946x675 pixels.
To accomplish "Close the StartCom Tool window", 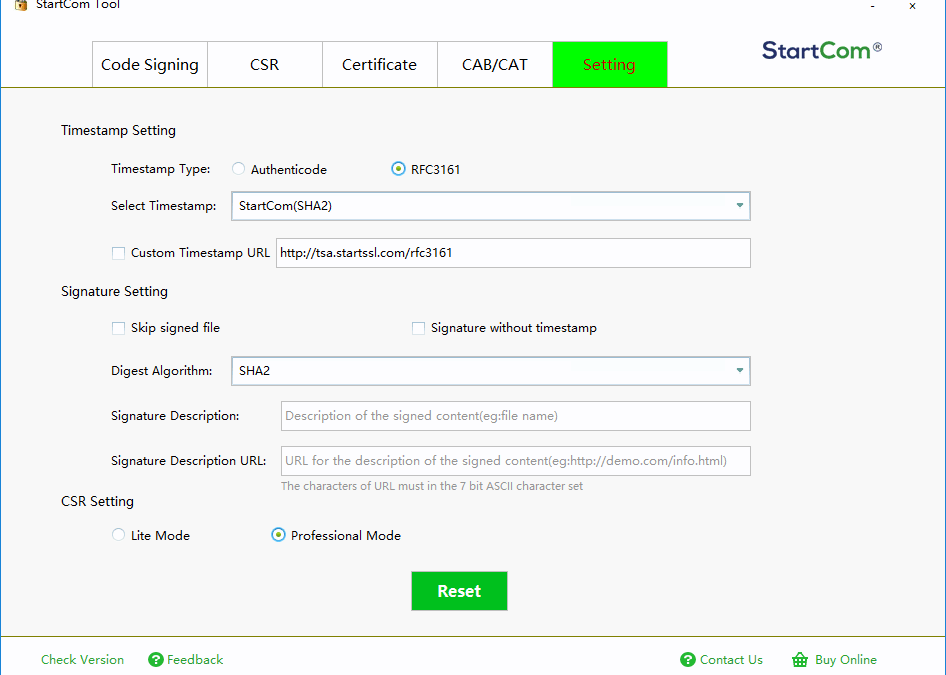I will pyautogui.click(x=912, y=6).
